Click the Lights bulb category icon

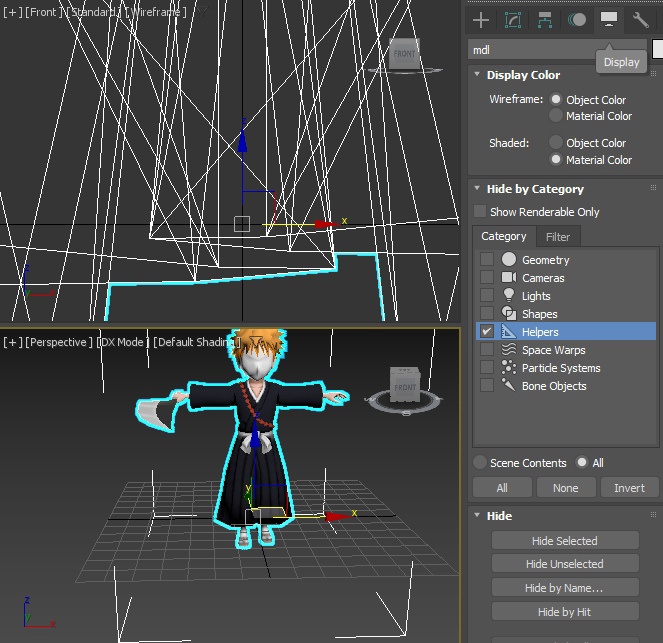click(x=509, y=295)
